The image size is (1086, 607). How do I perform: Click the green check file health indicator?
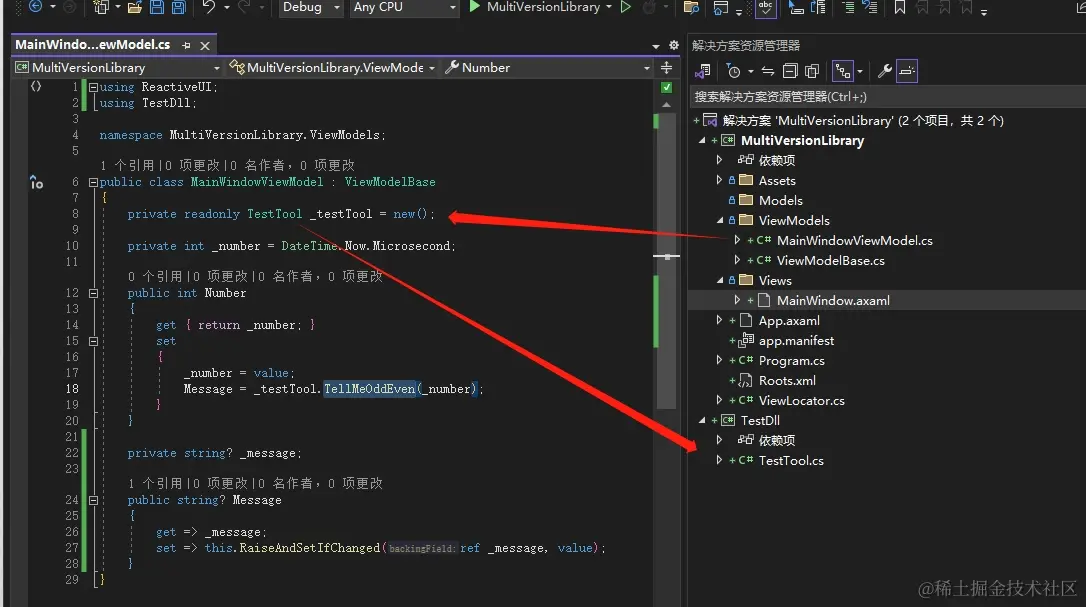pos(666,87)
